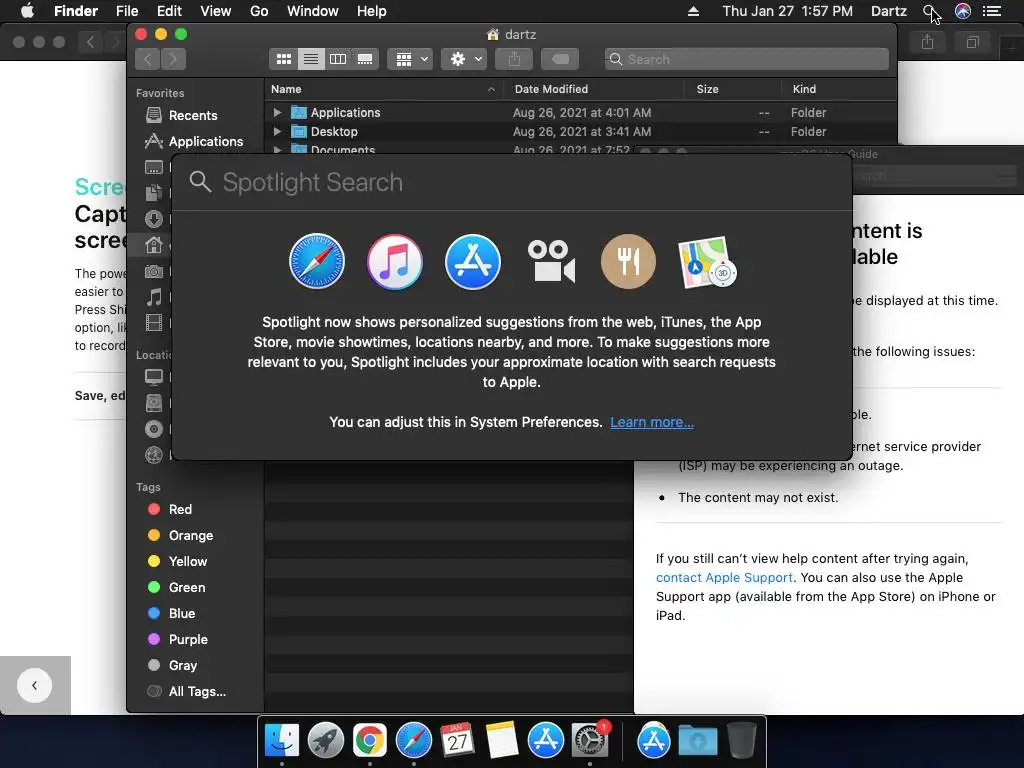Open System Preferences from the Dock

click(590, 741)
